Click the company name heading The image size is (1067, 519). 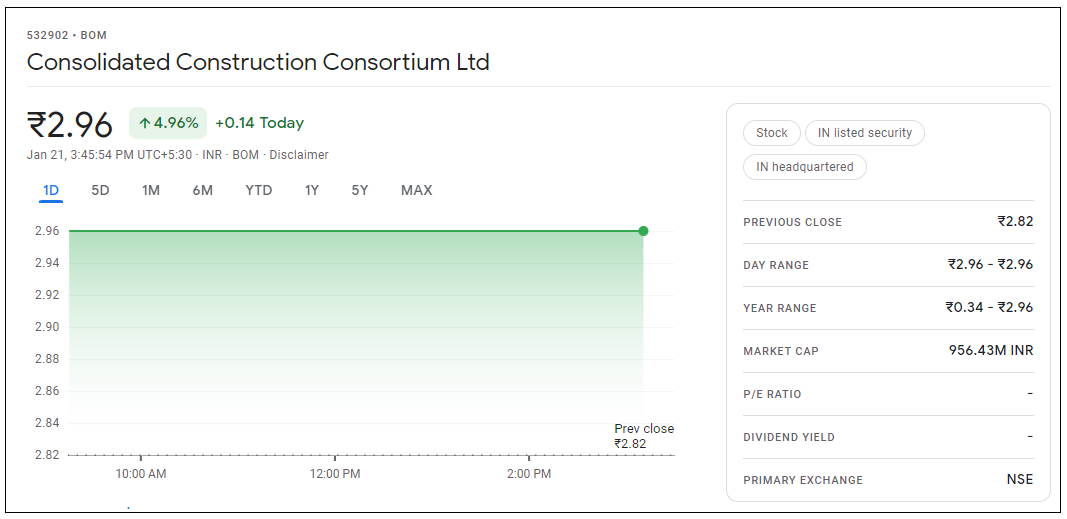coord(258,62)
